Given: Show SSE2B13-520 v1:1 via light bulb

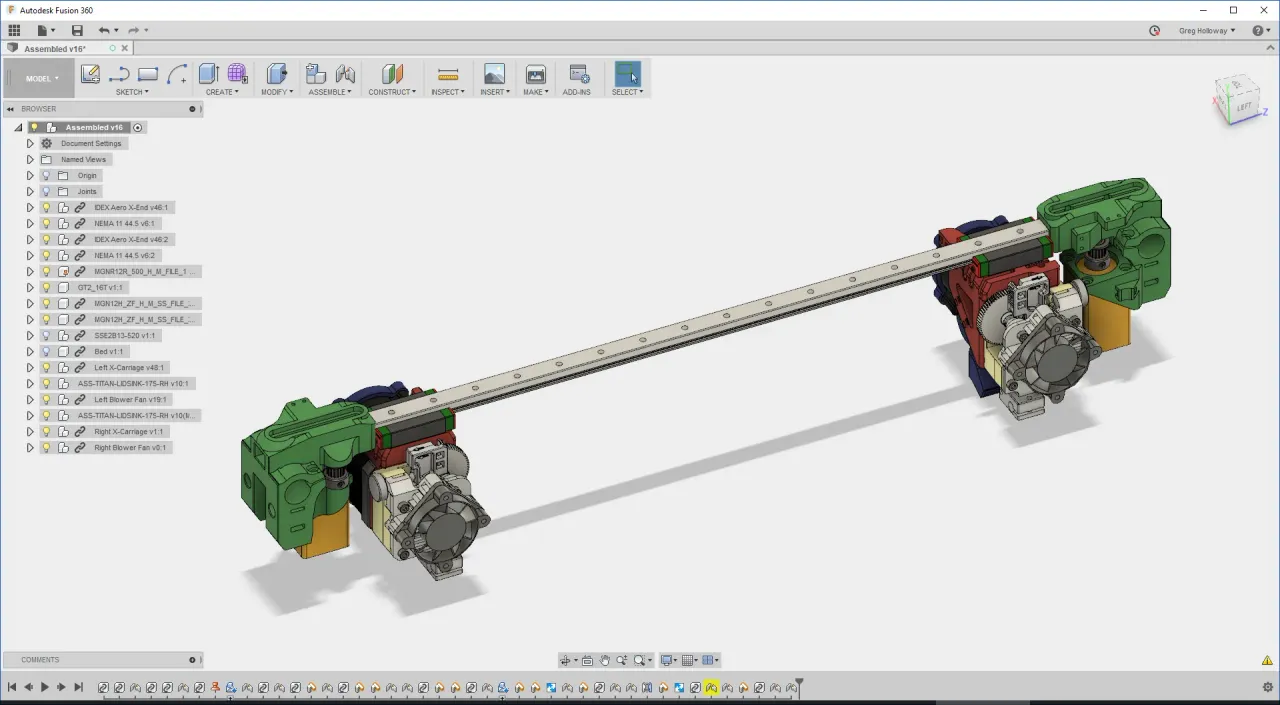Looking at the screenshot, I should (x=45, y=335).
